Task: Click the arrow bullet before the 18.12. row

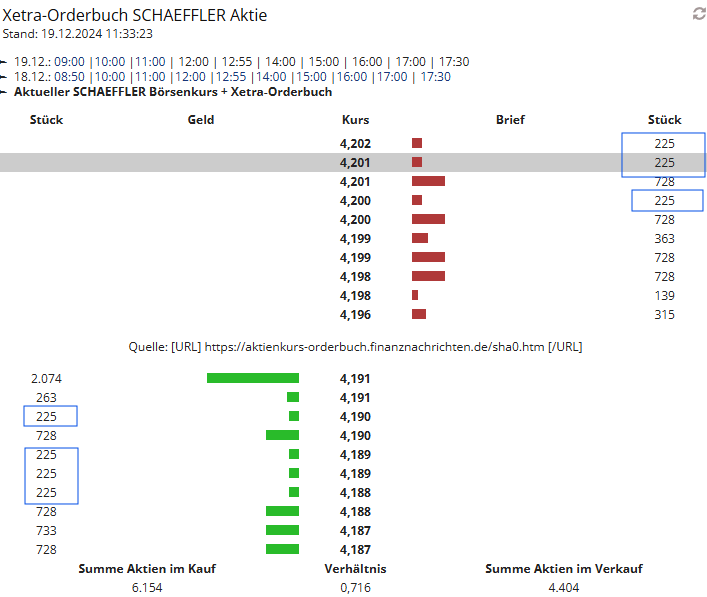Action: tap(5, 77)
